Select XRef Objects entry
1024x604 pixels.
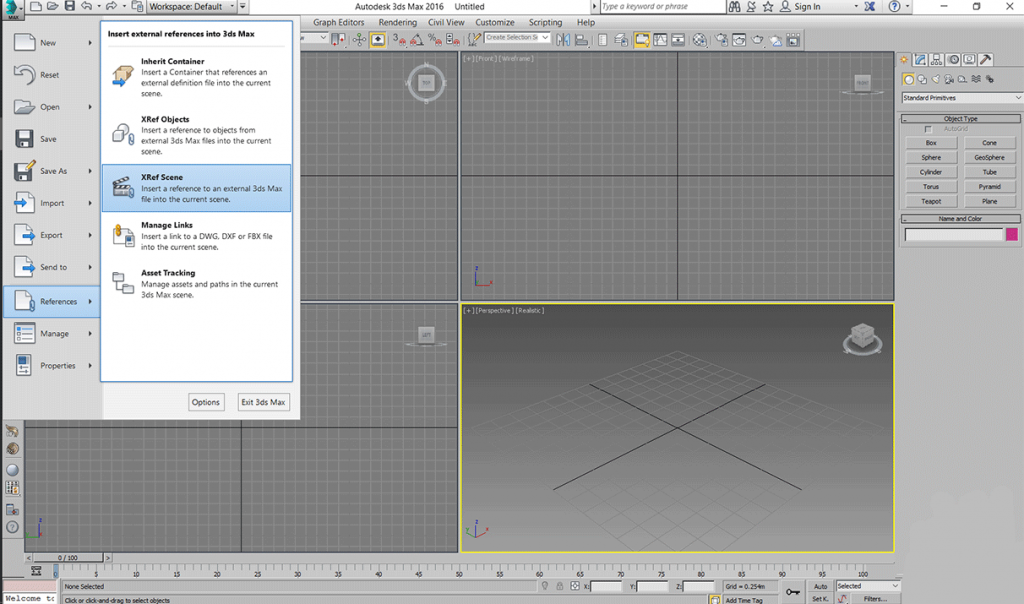[196, 135]
